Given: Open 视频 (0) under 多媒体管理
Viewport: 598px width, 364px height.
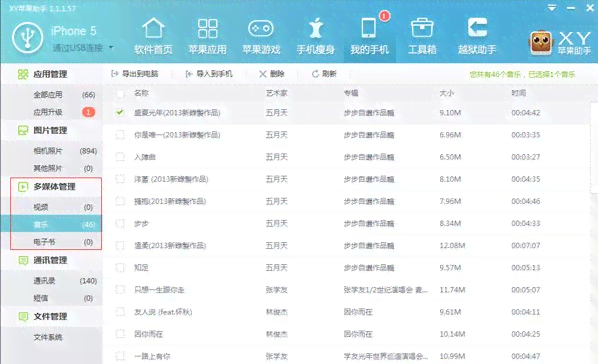Looking at the screenshot, I should pyautogui.click(x=51, y=207).
